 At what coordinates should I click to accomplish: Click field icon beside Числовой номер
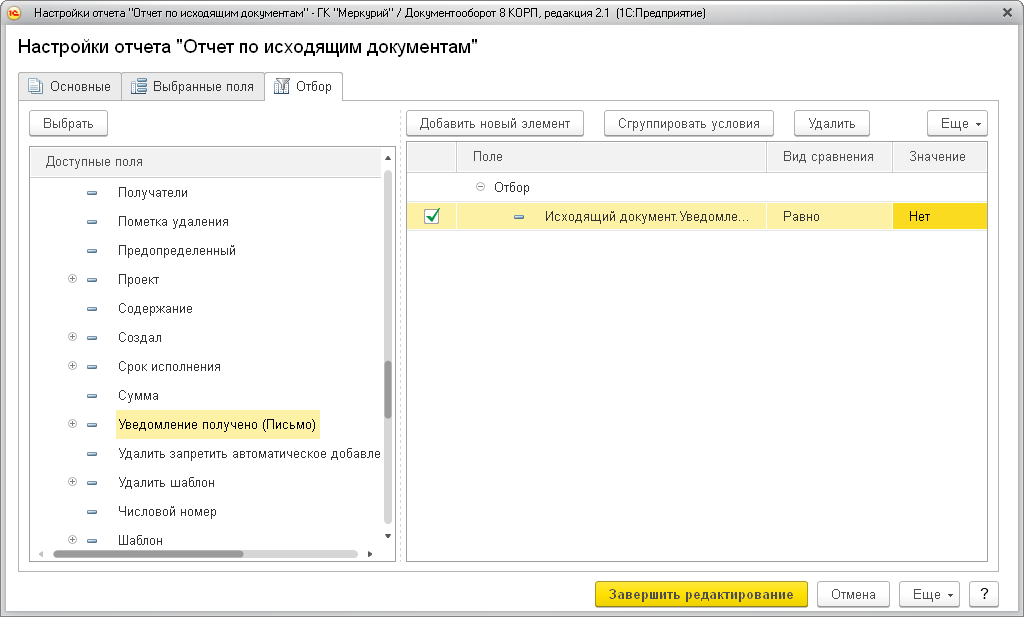[x=92, y=512]
